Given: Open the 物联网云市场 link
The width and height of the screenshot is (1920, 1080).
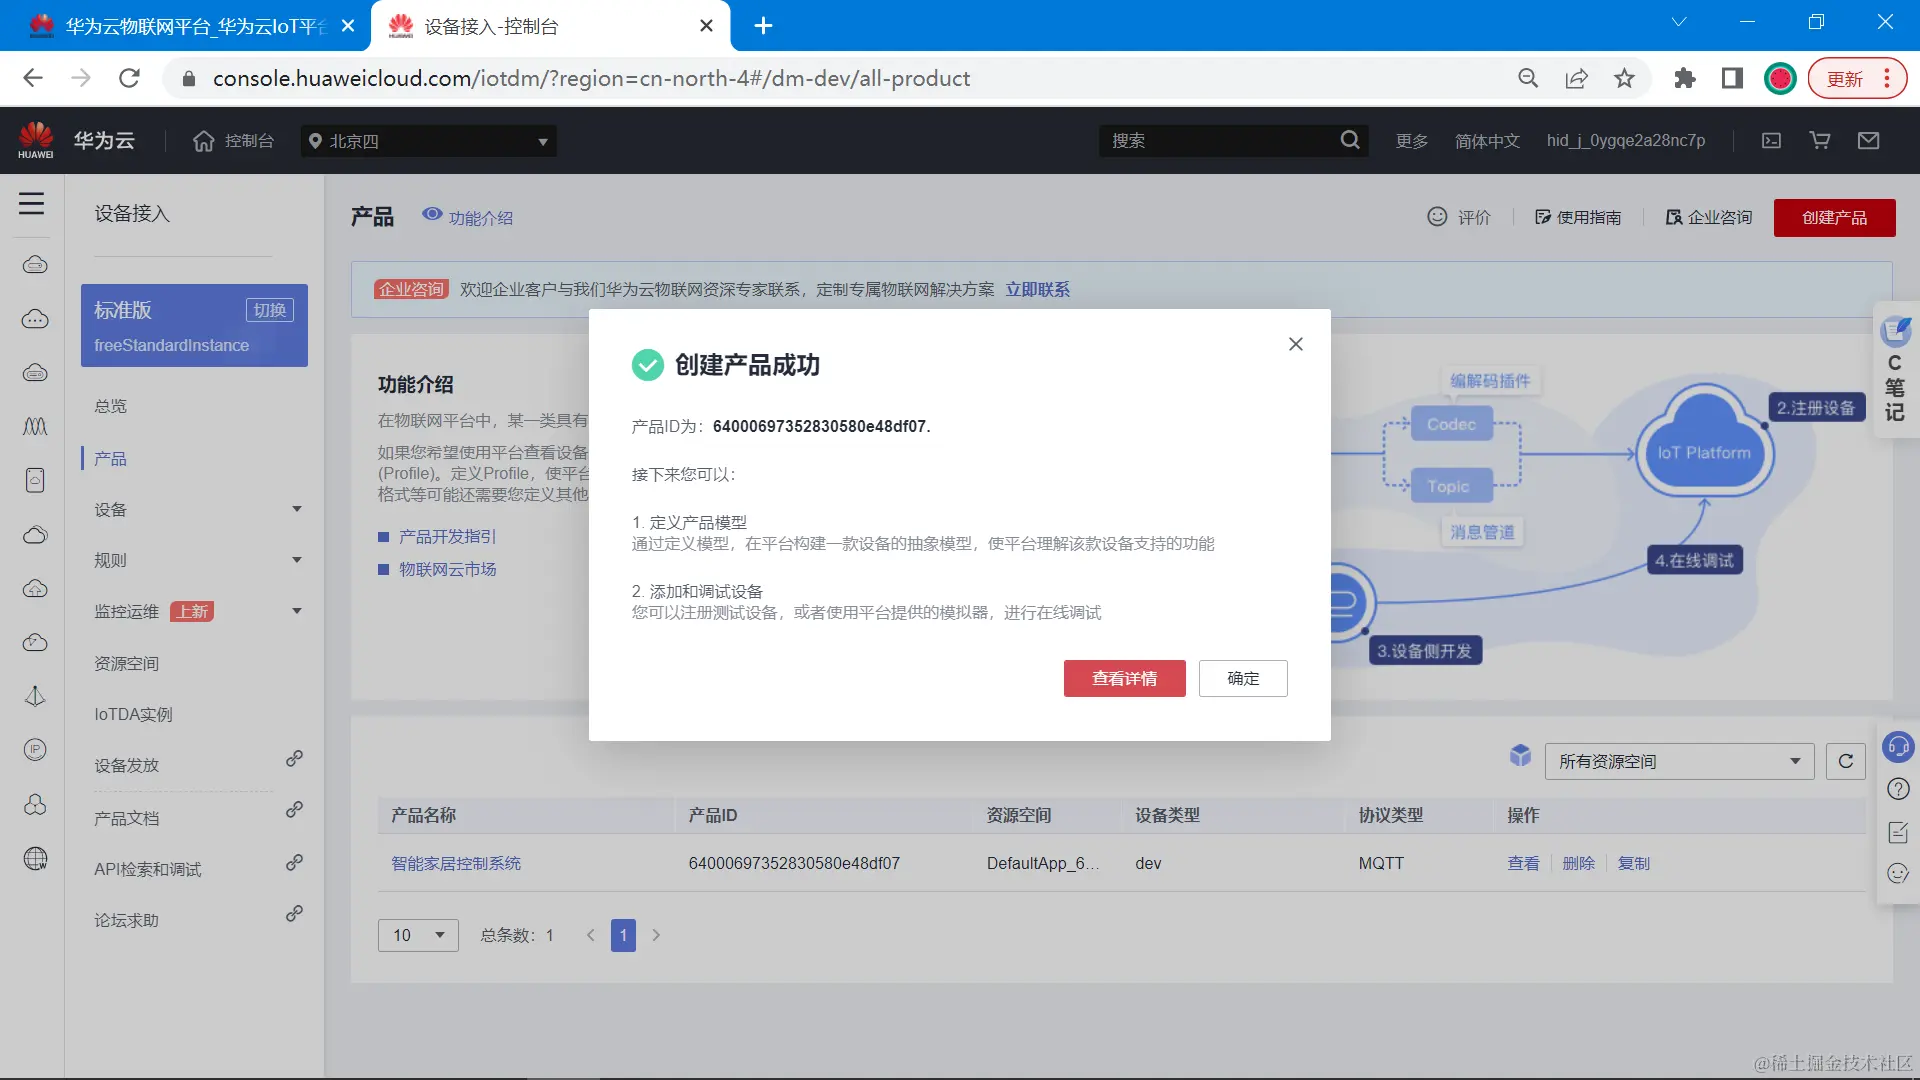Looking at the screenshot, I should click(447, 569).
